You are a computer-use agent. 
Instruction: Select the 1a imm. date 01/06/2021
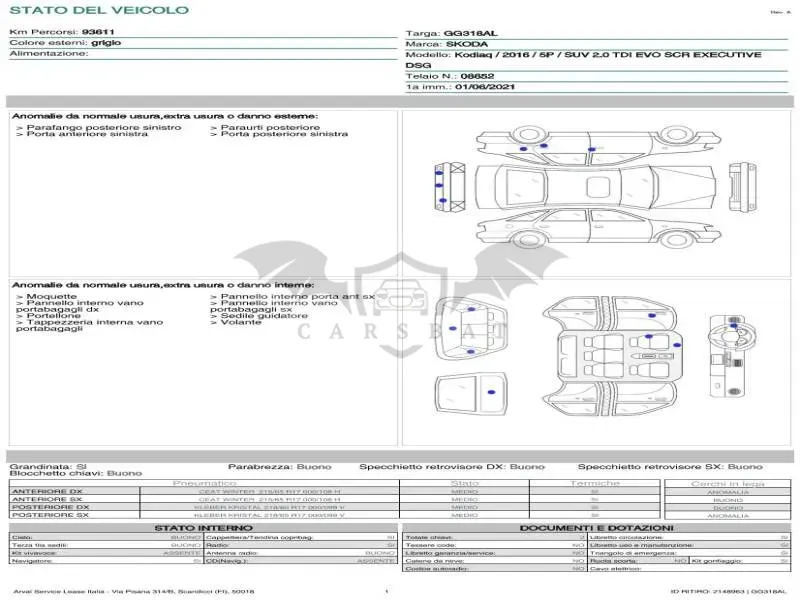tap(485, 87)
